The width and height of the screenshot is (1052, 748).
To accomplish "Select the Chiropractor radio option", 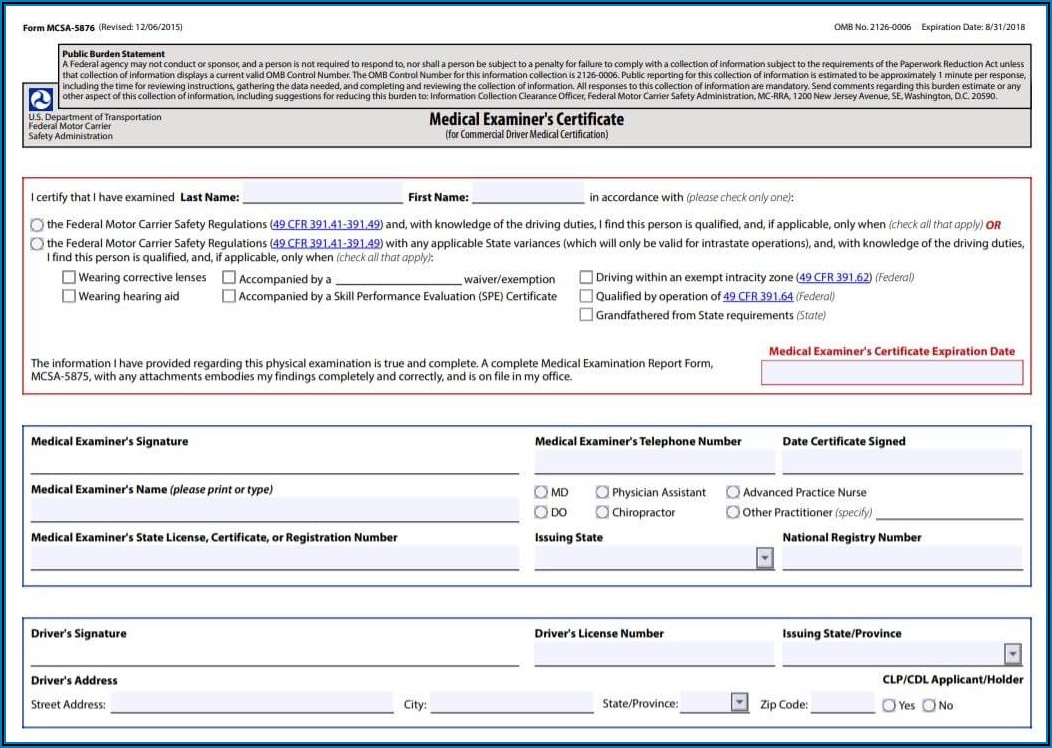I will pos(602,512).
